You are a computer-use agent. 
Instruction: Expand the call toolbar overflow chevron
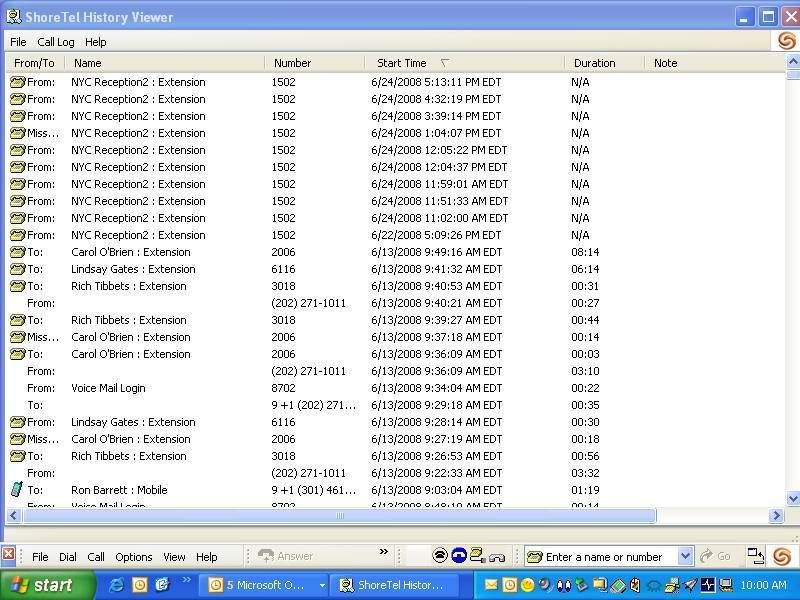[x=384, y=552]
